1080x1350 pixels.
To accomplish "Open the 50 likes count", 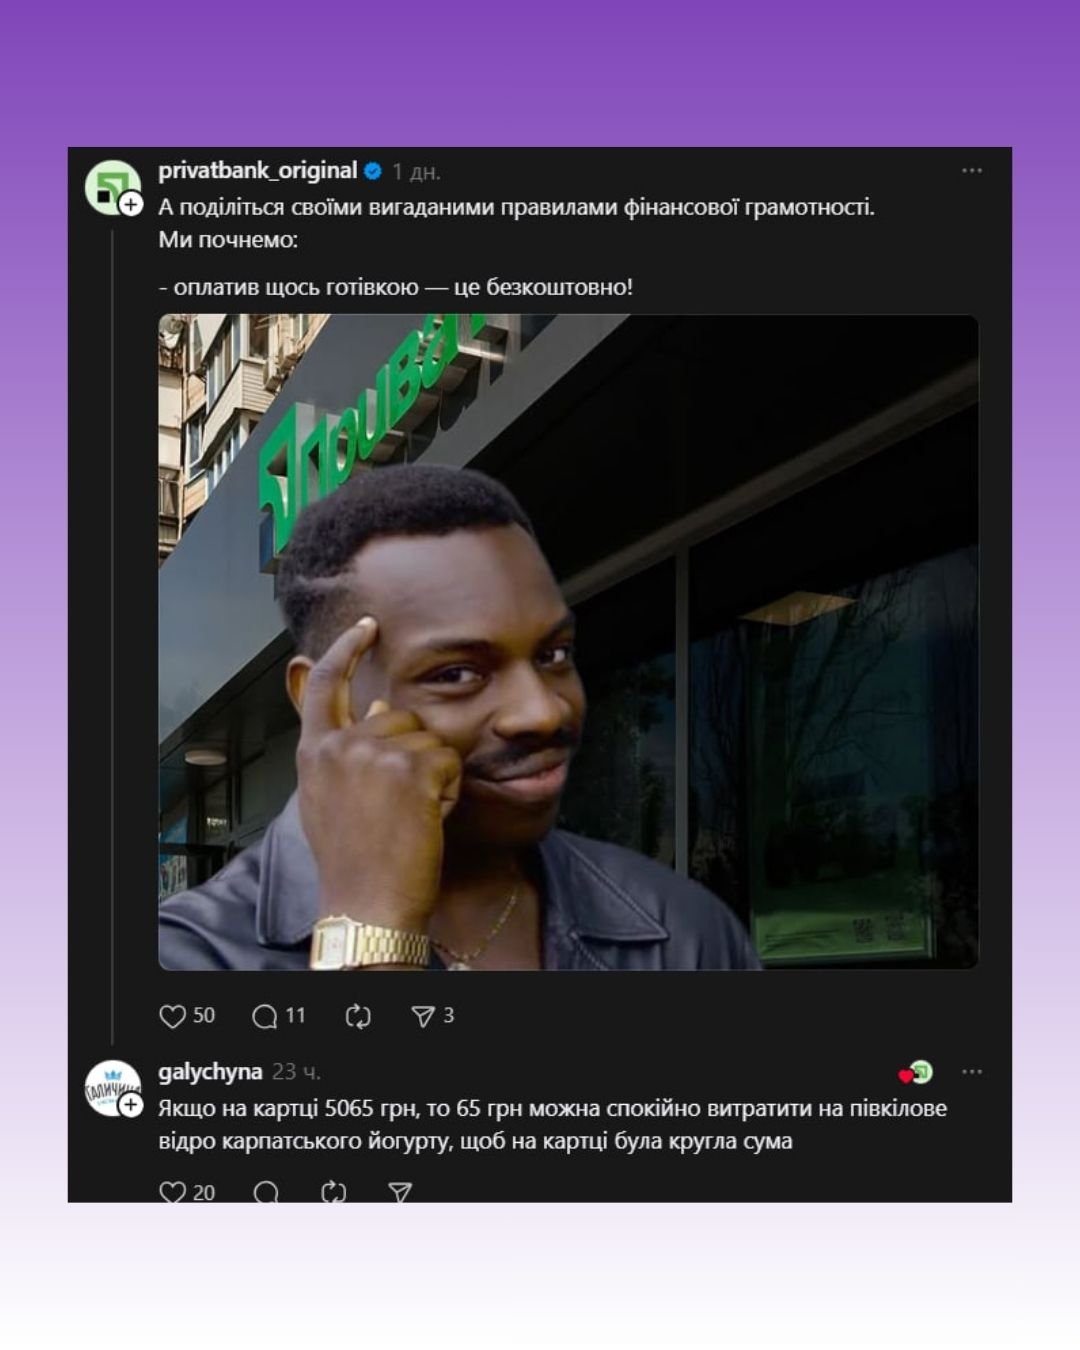I will coord(204,1016).
